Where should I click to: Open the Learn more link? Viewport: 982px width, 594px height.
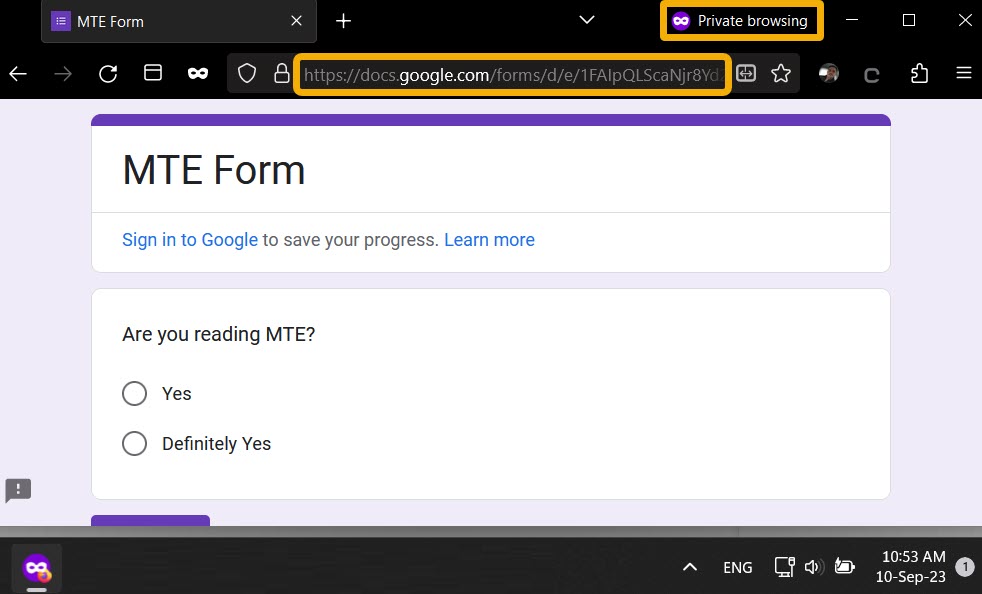pos(489,240)
